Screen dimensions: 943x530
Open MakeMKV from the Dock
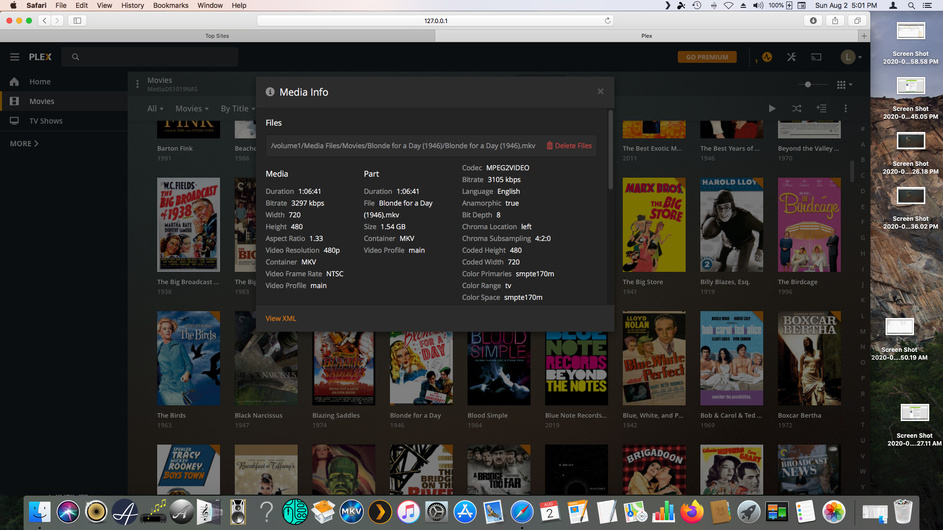(x=351, y=512)
